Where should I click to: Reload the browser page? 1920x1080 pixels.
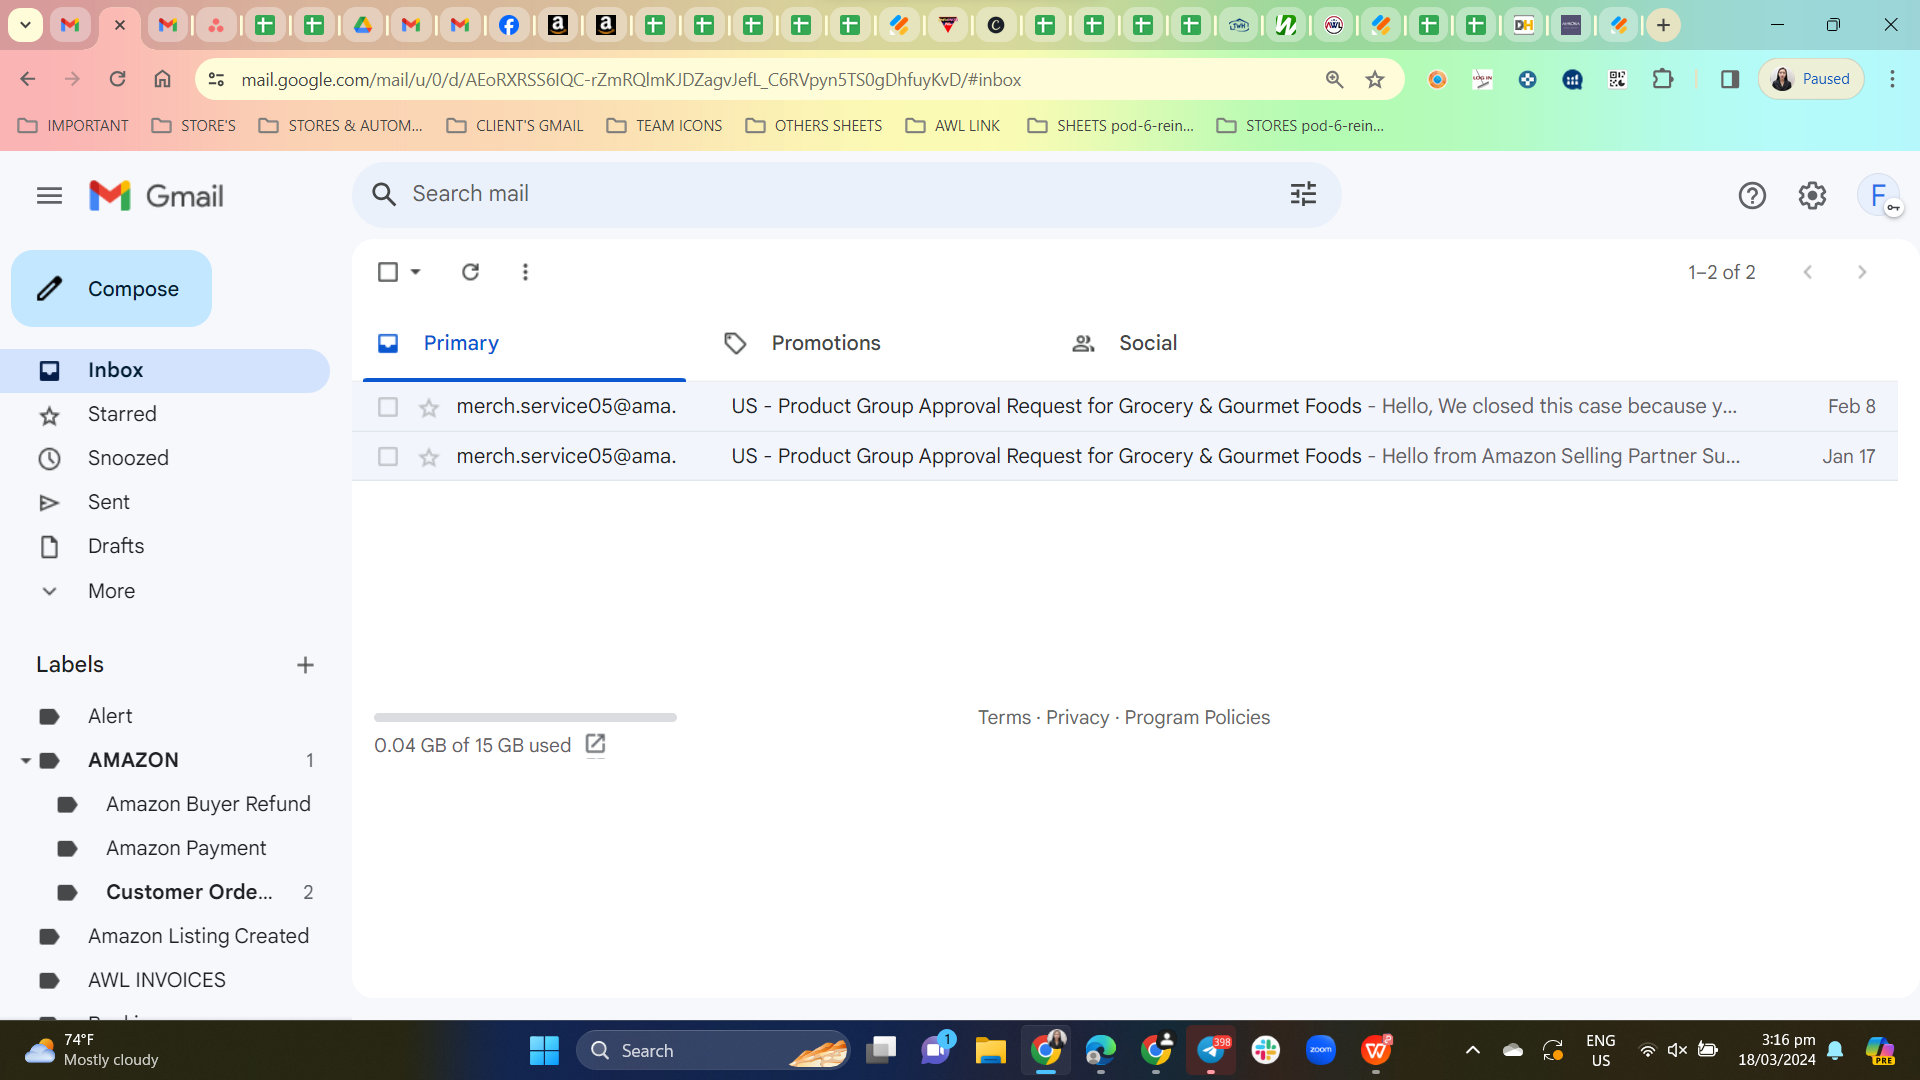117,79
